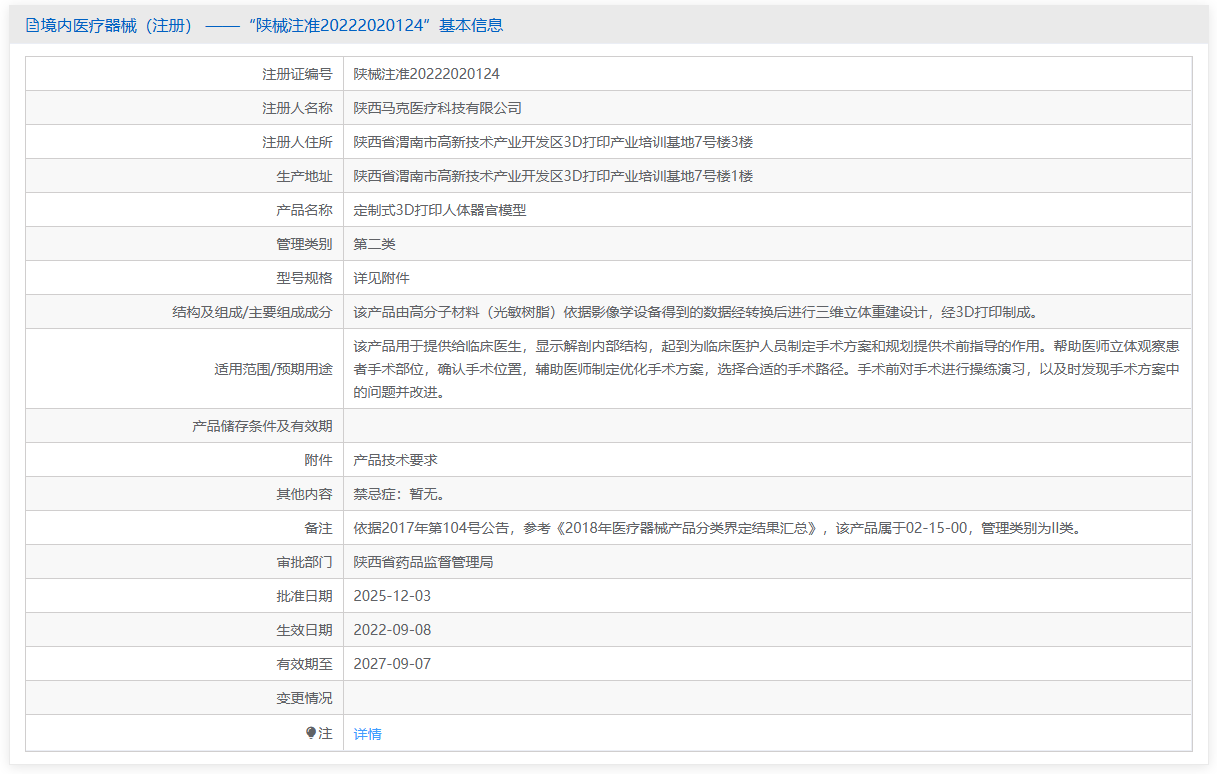1217x774 pixels.
Task: Click the 结构及组成/主要组成成分 label
Action: point(252,312)
